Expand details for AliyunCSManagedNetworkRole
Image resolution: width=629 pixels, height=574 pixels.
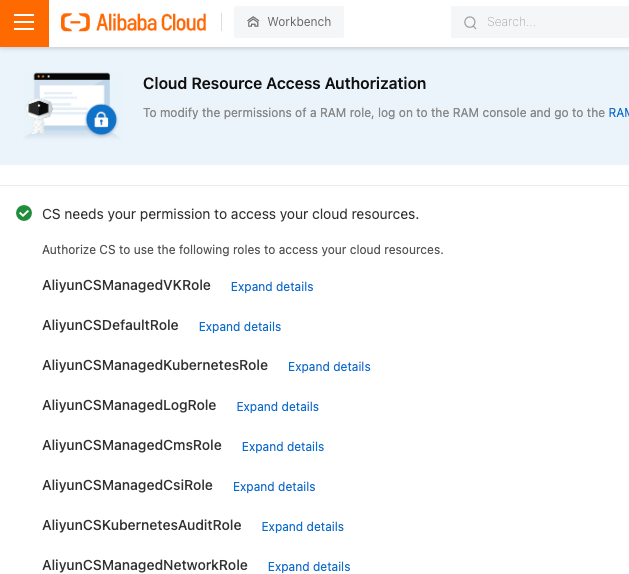pyautogui.click(x=309, y=567)
